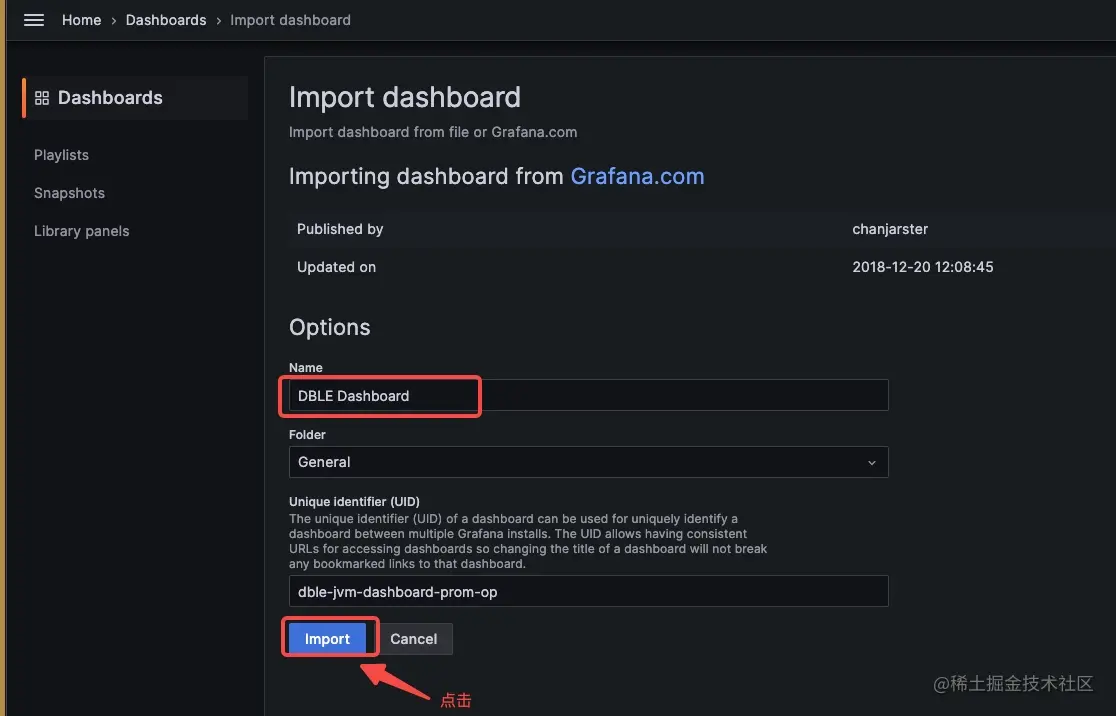The image size is (1116, 716).
Task: Click the Updated on label
Action: click(x=336, y=267)
